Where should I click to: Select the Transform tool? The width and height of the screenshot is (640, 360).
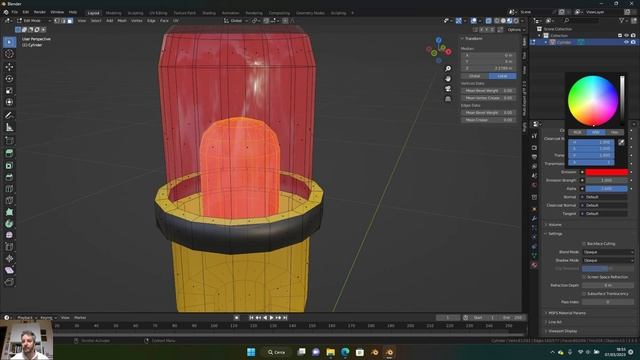pos(9,102)
